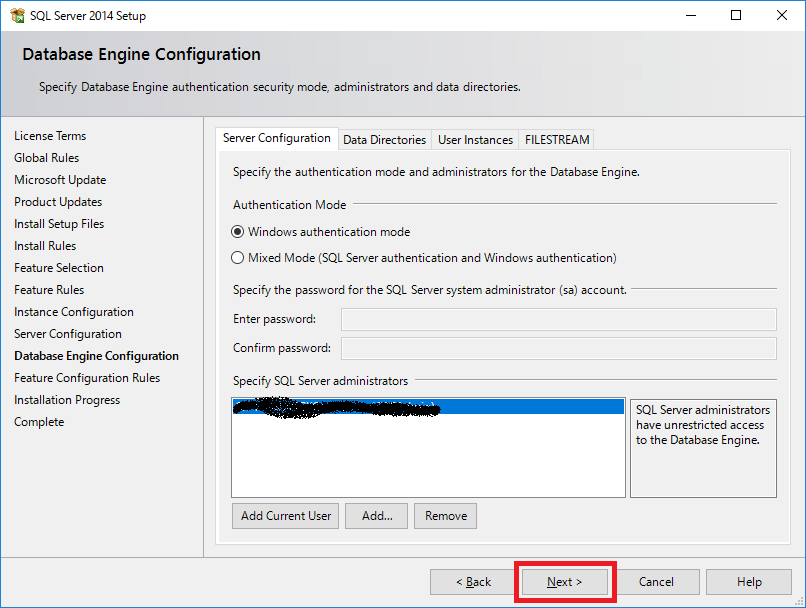The image size is (806, 608).
Task: Click Install Rules step
Action: click(x=45, y=246)
